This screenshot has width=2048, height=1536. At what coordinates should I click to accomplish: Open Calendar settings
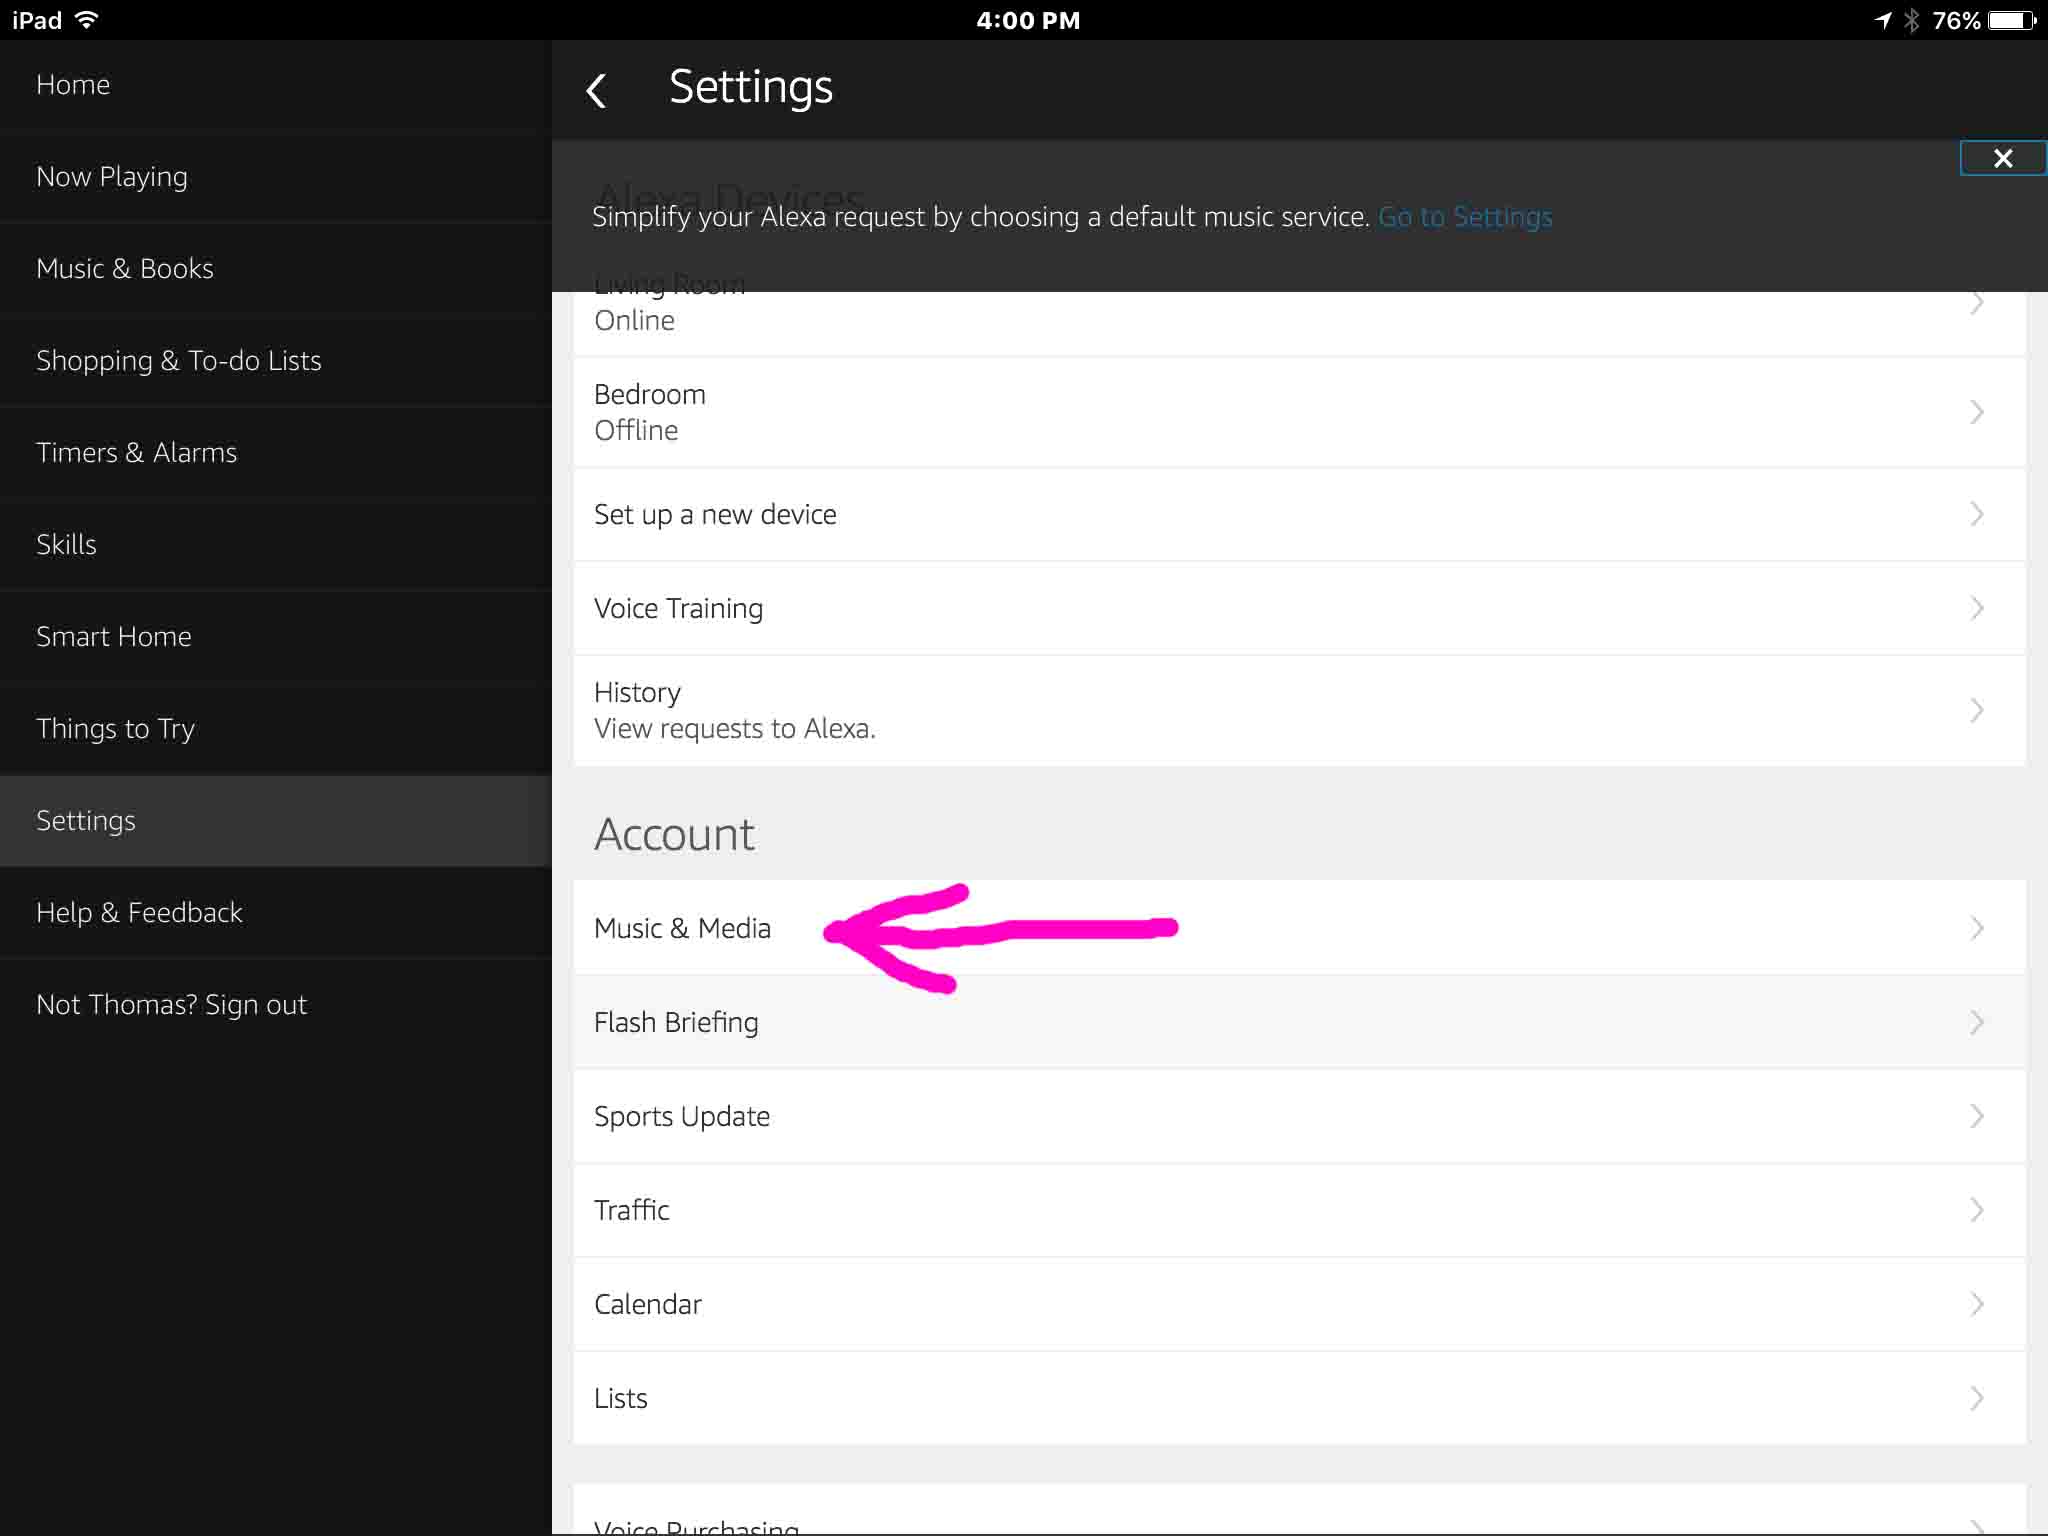(1300, 1304)
